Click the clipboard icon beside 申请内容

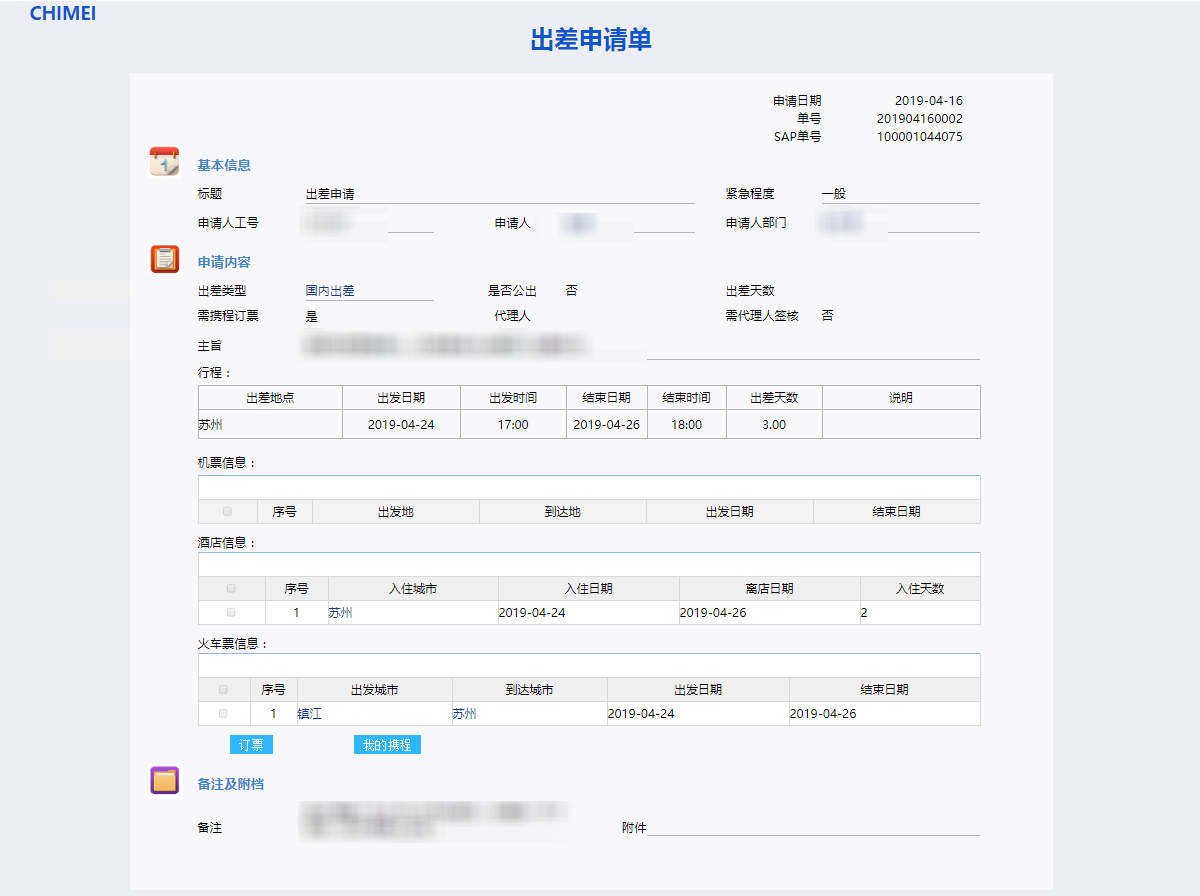164,259
